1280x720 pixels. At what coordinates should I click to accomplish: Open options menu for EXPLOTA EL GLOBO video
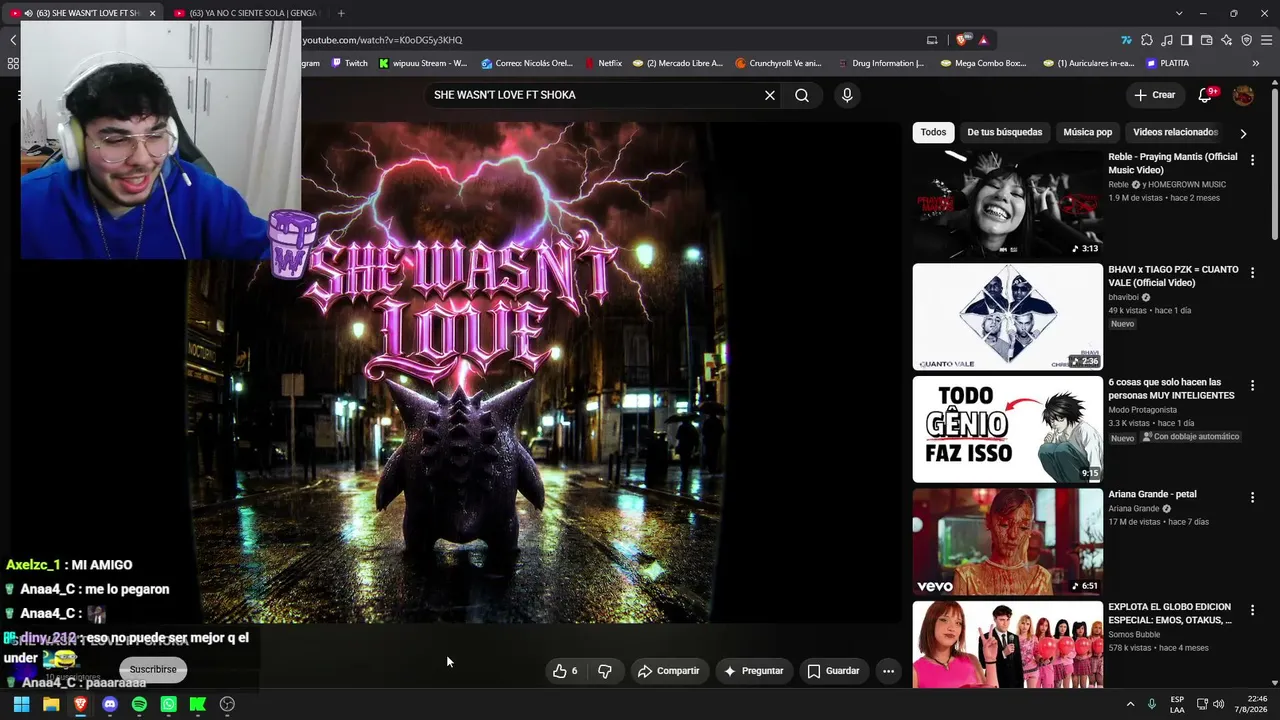pos(1252,610)
